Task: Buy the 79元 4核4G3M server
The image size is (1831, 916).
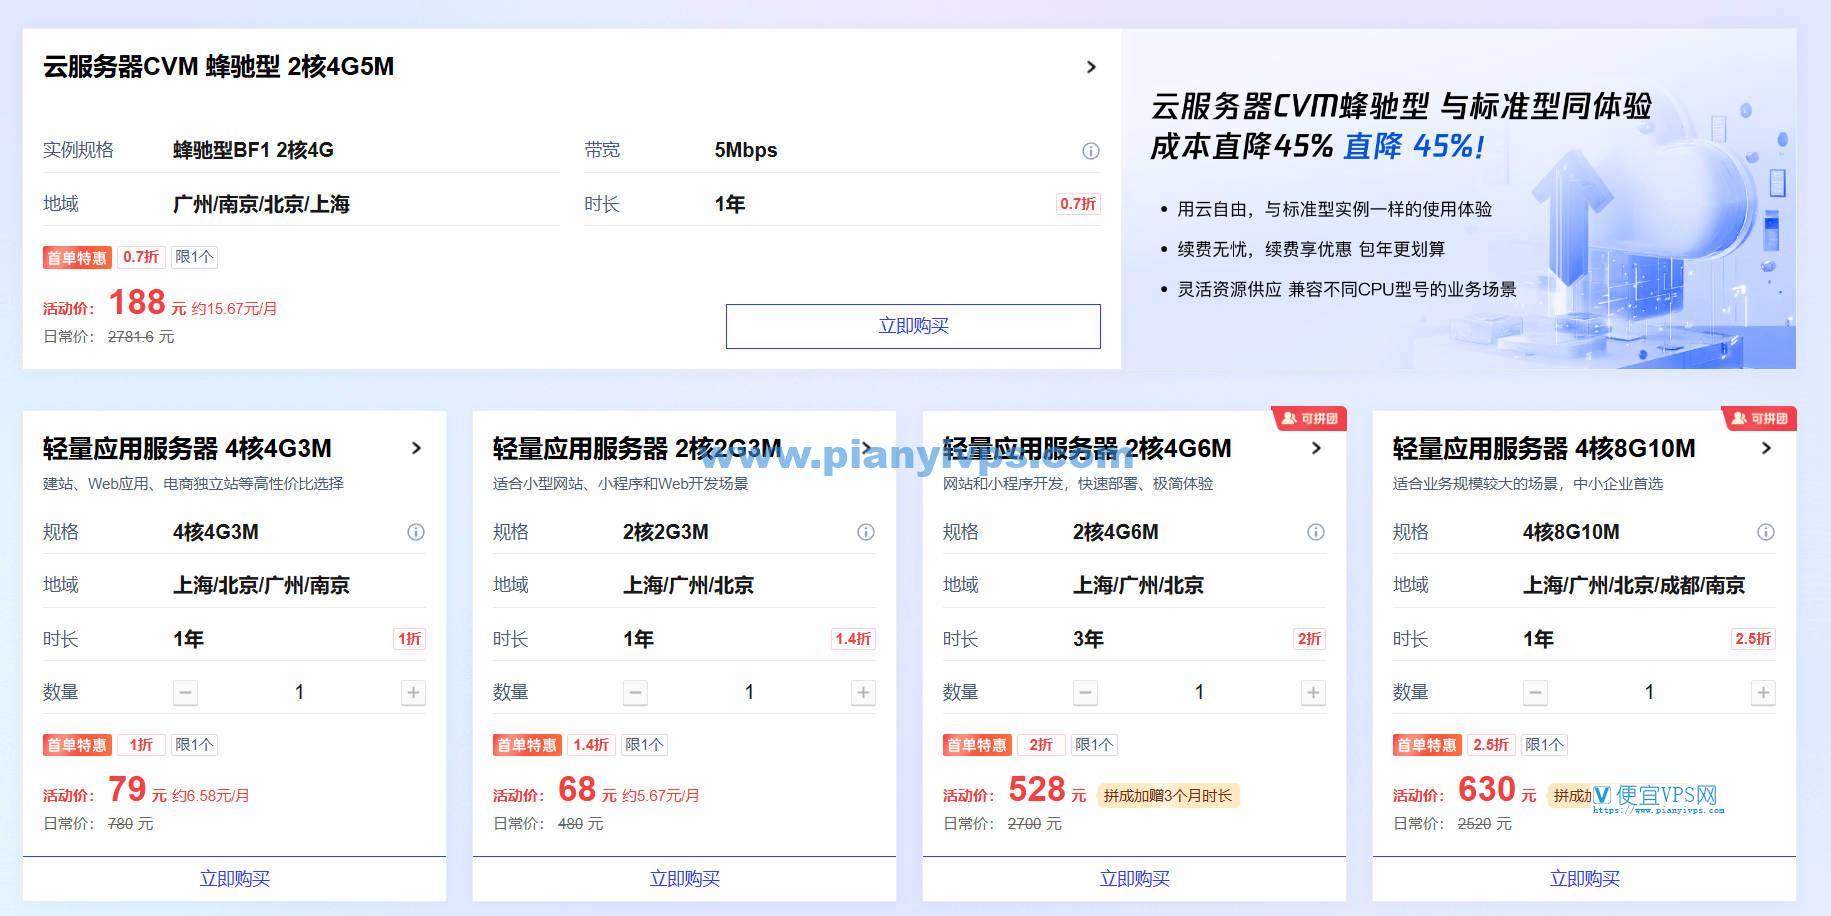Action: coord(234,878)
